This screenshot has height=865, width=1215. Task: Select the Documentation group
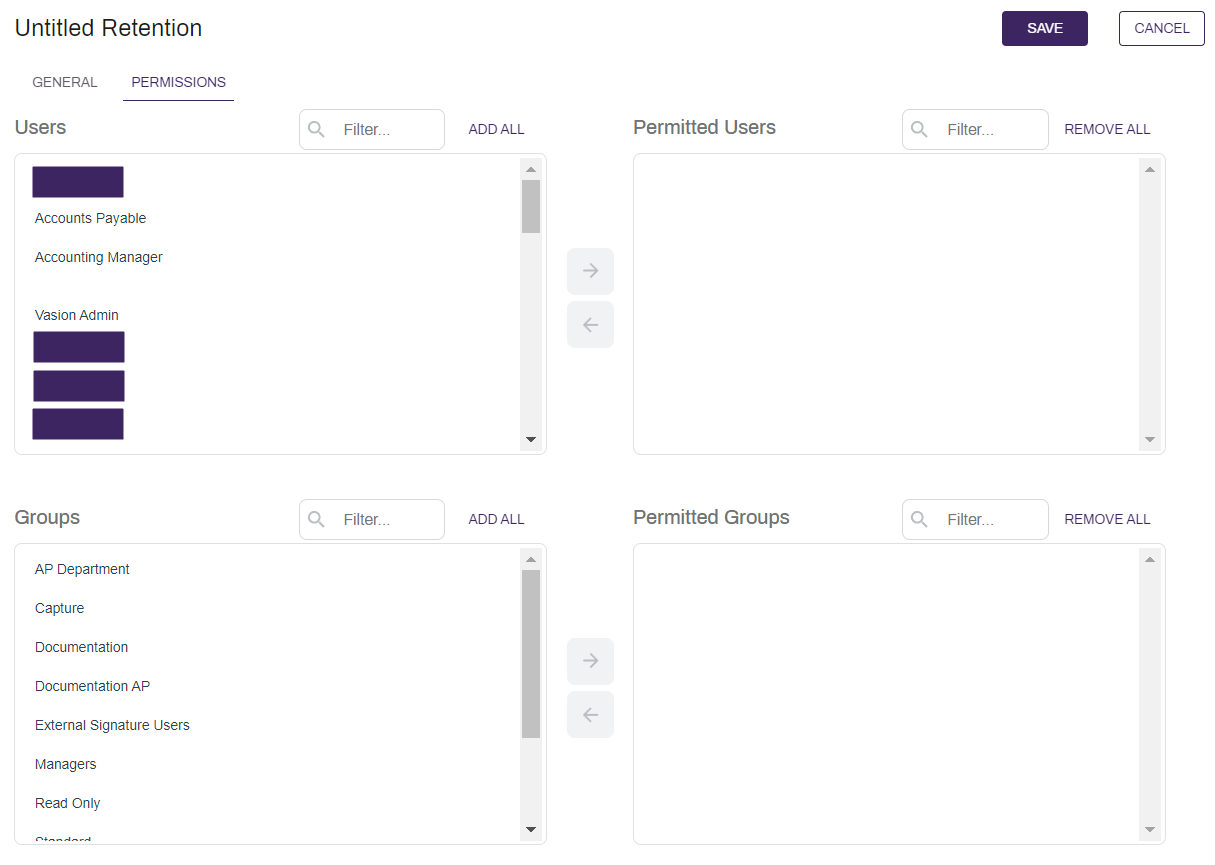click(x=81, y=647)
